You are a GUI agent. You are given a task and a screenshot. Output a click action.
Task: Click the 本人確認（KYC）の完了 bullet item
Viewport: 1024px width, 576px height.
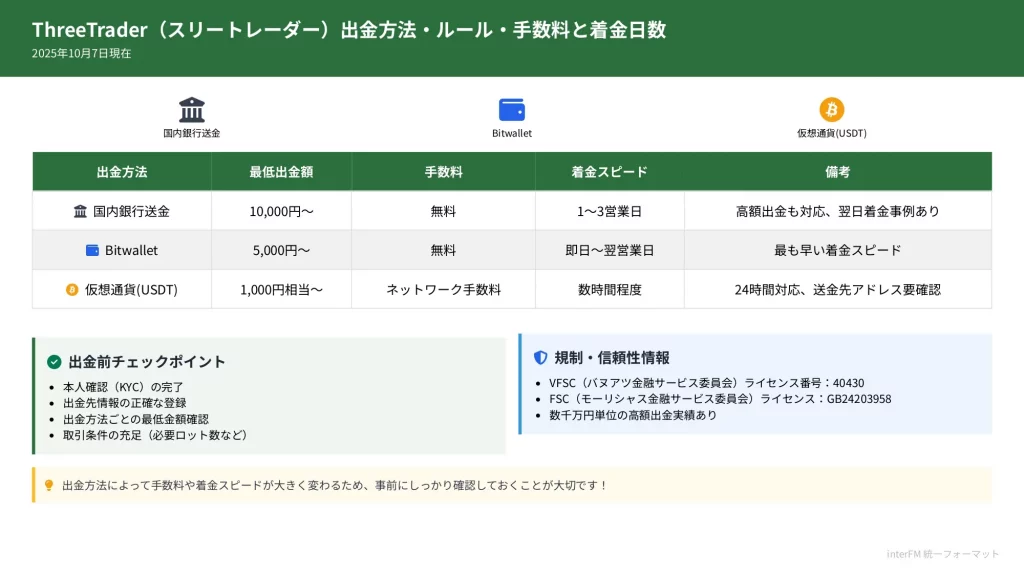pos(123,387)
